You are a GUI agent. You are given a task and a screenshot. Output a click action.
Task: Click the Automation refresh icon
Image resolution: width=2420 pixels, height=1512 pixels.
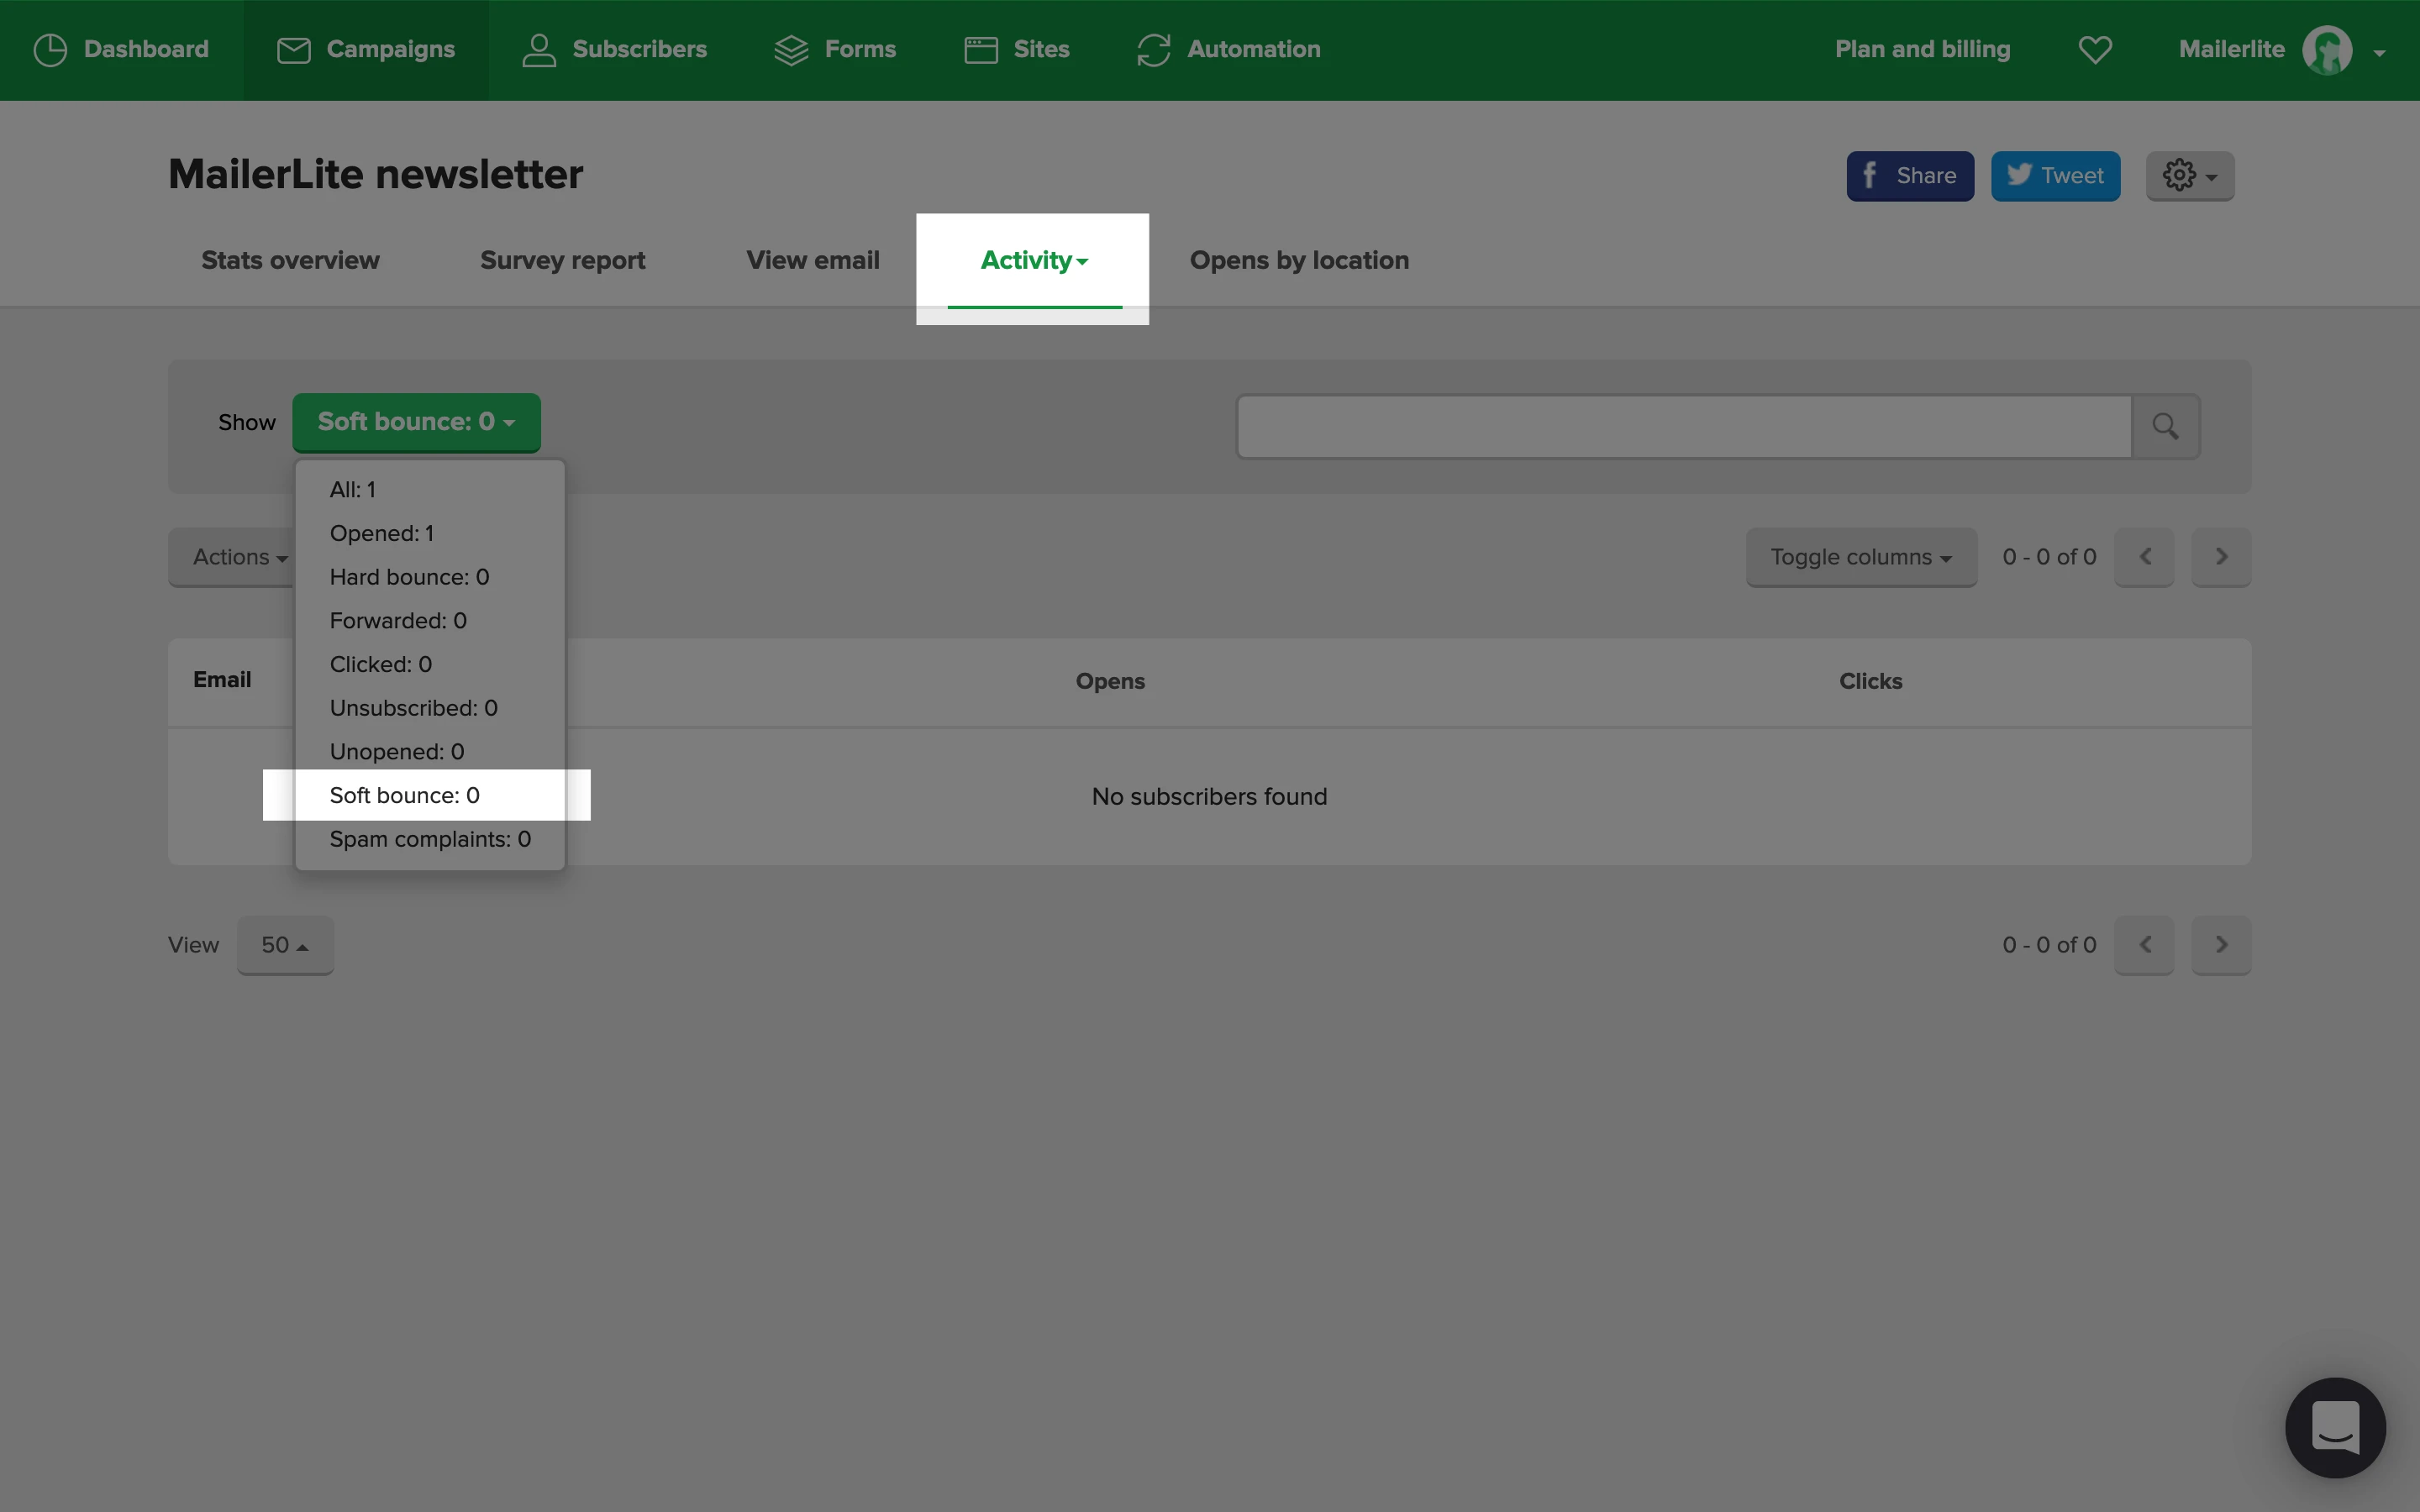(x=1153, y=50)
